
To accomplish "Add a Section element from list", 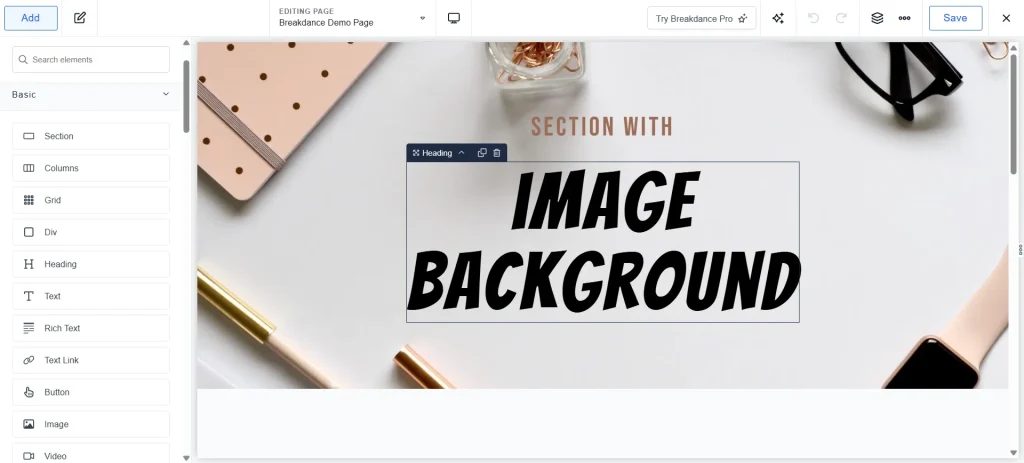I will 91,136.
